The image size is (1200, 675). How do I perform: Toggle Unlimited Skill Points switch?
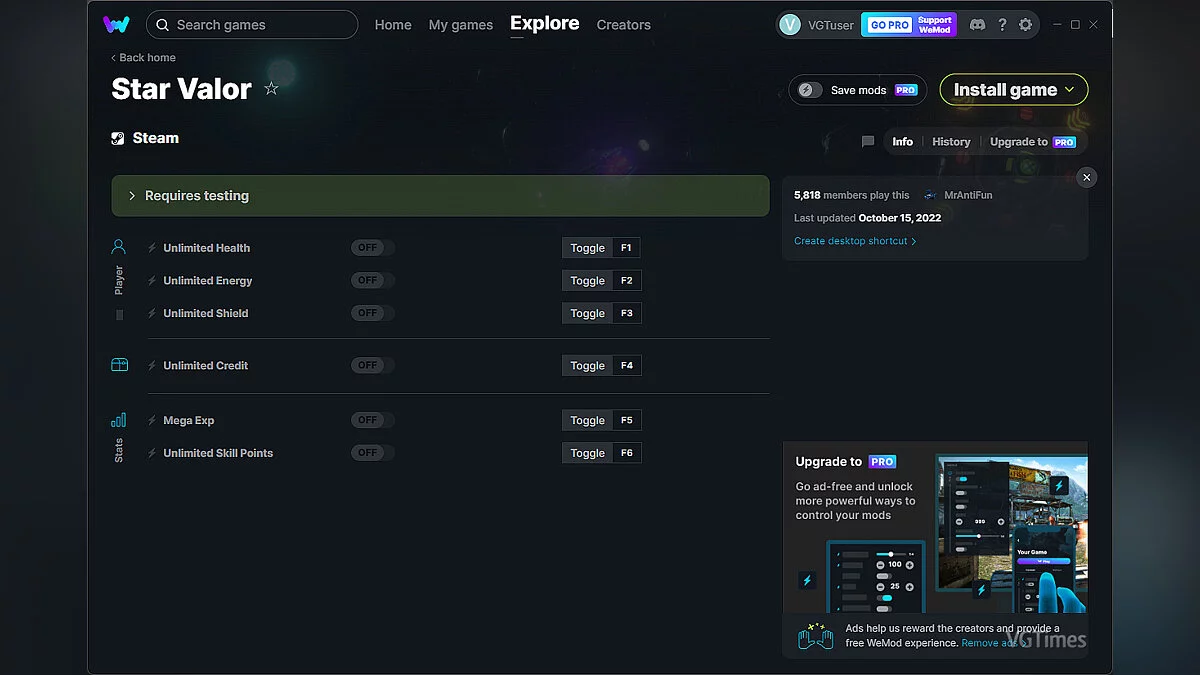pos(372,453)
